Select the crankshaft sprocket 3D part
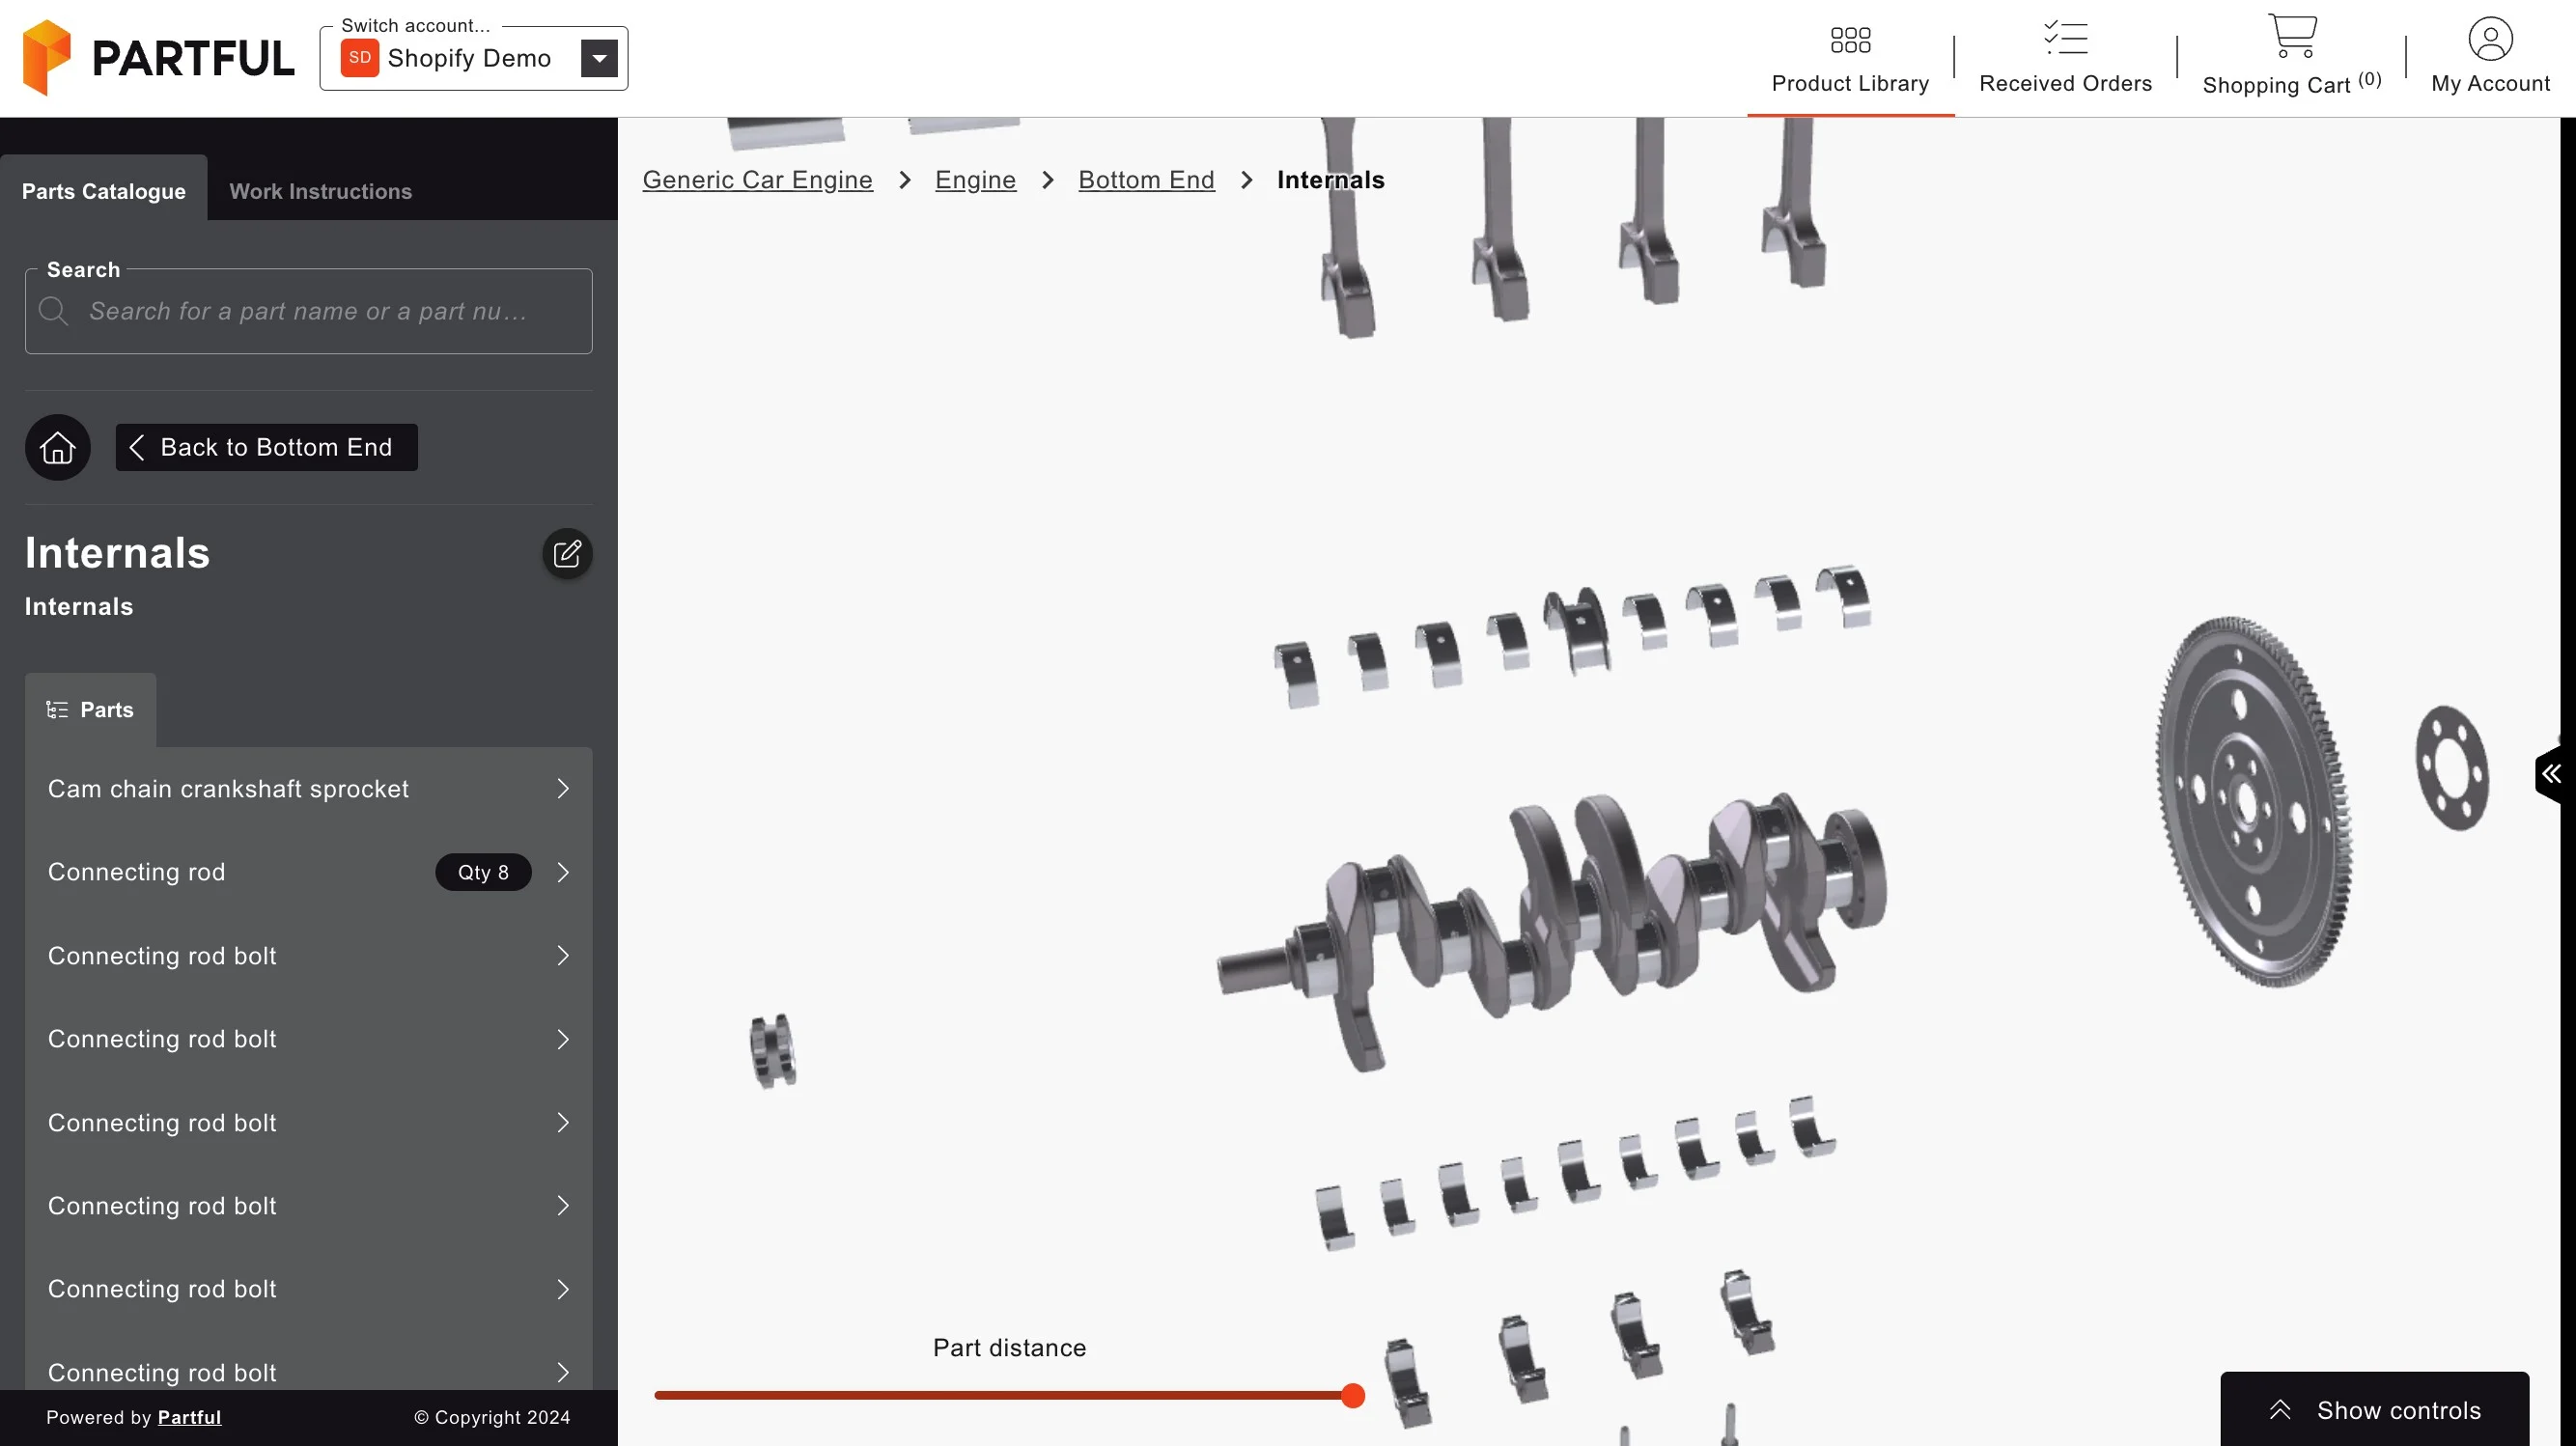Image resolution: width=2576 pixels, height=1446 pixels. point(773,1051)
